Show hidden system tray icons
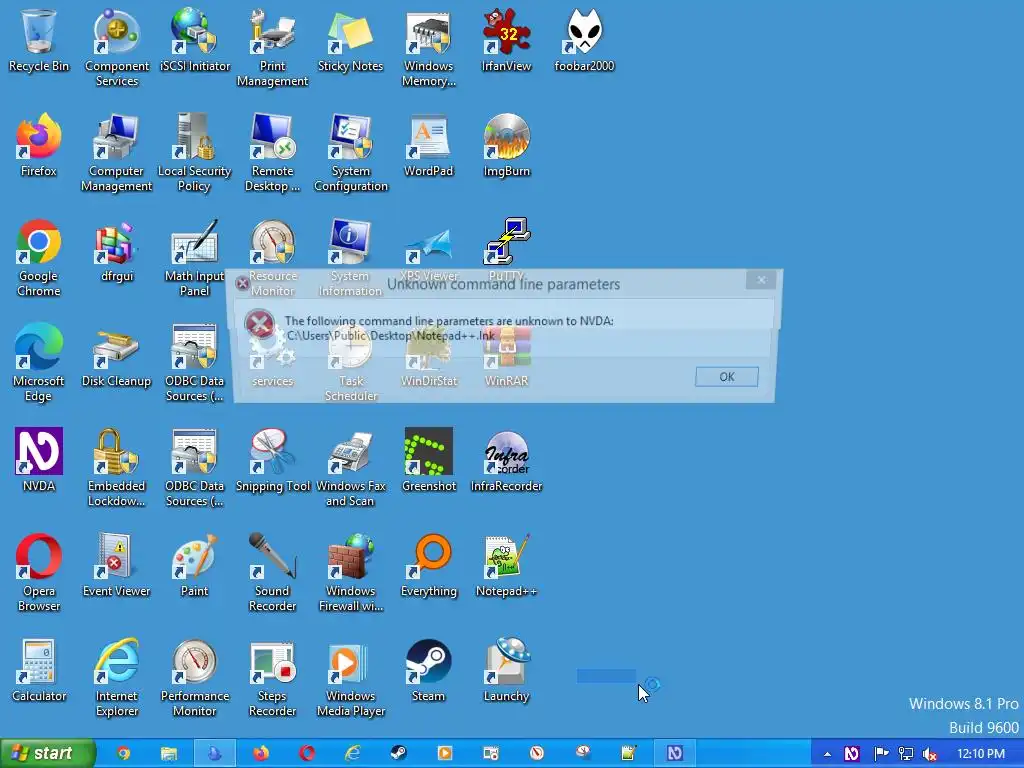 click(827, 754)
